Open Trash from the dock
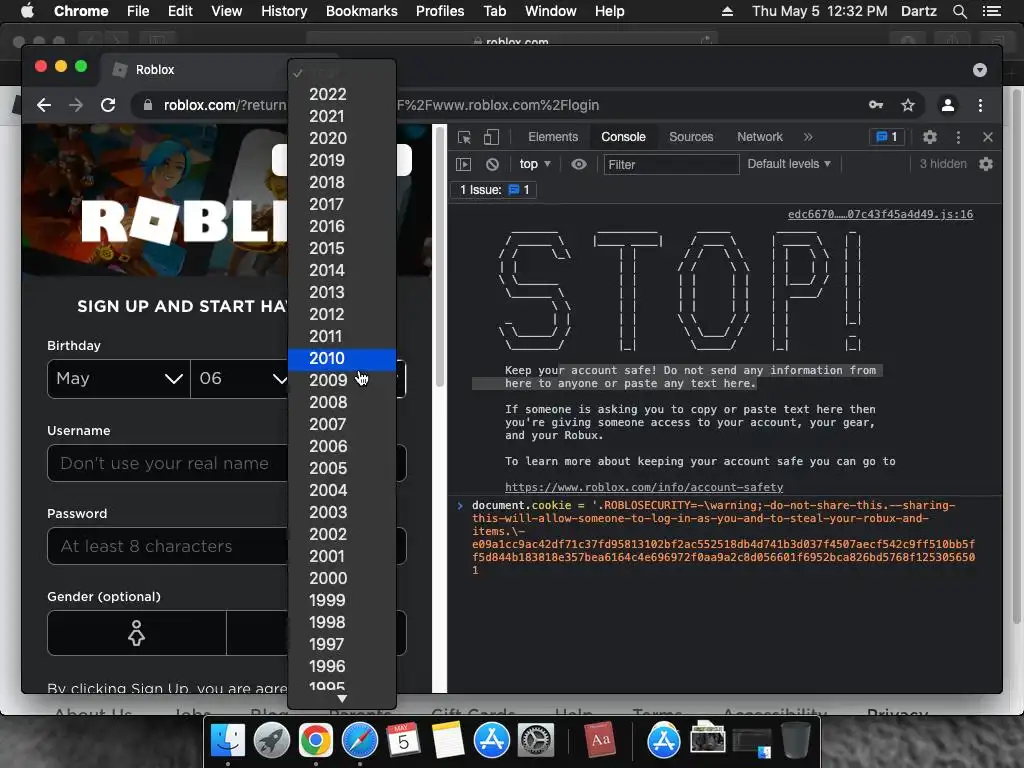This screenshot has height=768, width=1024. pos(795,739)
